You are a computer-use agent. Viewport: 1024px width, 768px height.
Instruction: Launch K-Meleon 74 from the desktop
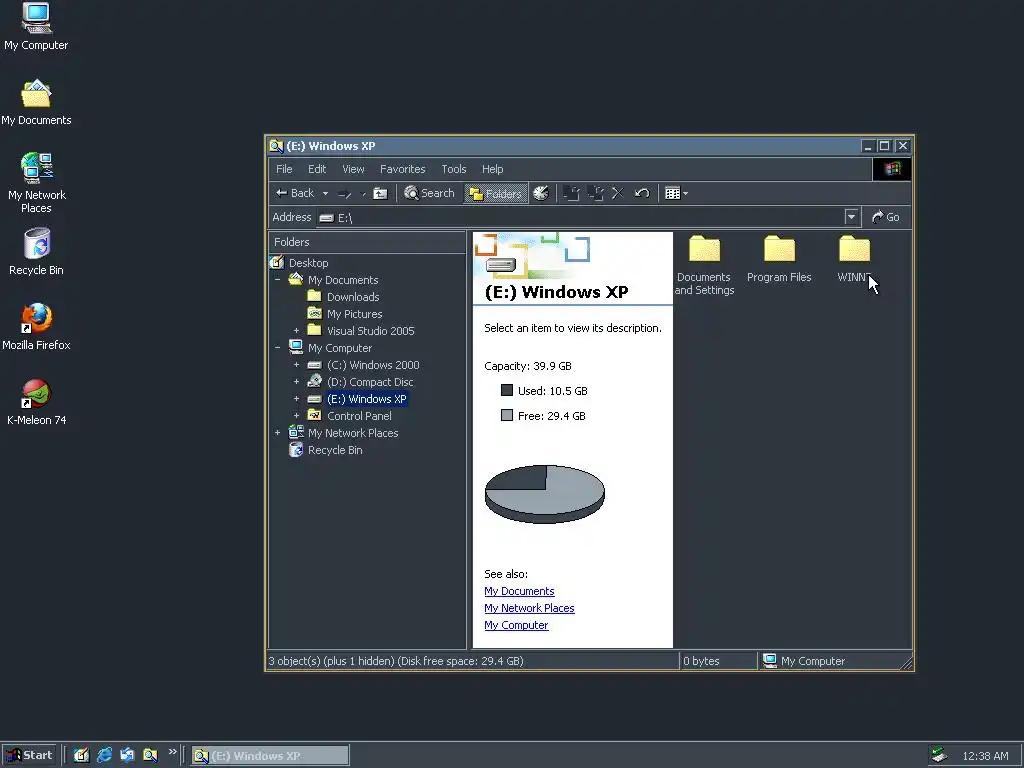tap(36, 402)
